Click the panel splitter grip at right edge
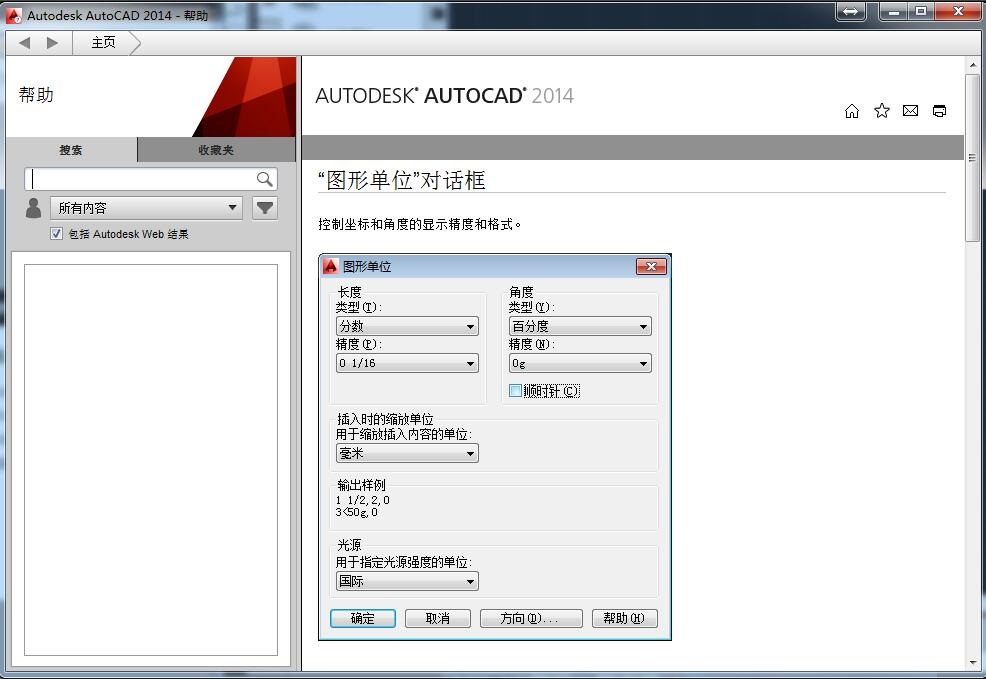This screenshot has width=986, height=679. click(972, 157)
